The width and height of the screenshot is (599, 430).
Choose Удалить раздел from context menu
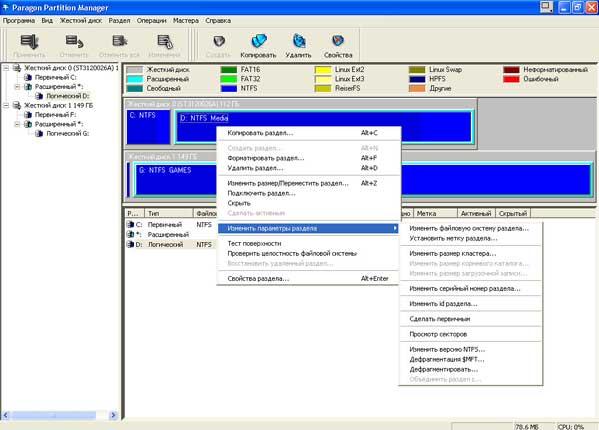pyautogui.click(x=308, y=168)
